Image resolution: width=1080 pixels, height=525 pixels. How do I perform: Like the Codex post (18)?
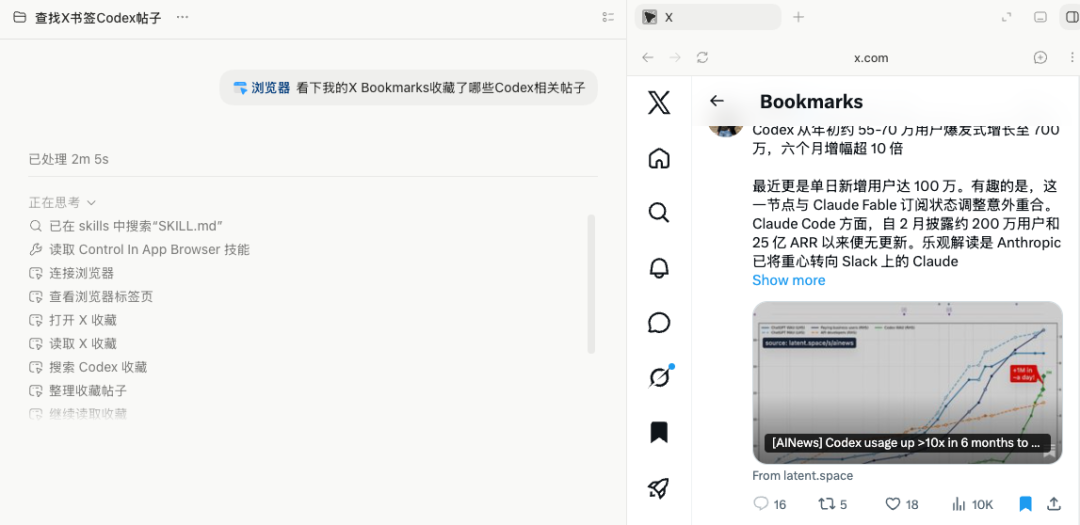[x=902, y=504]
